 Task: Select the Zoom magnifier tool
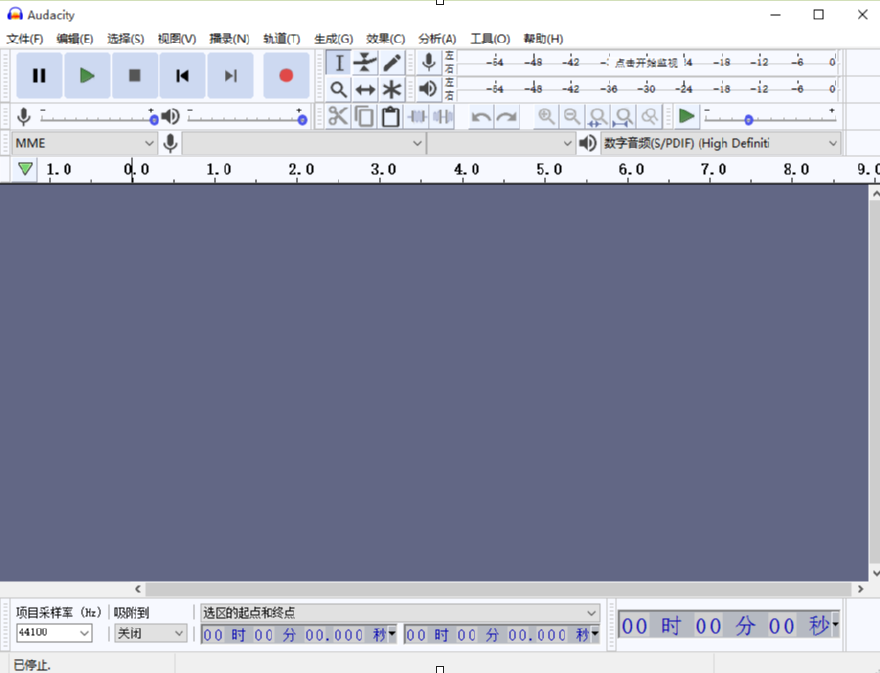pos(338,89)
